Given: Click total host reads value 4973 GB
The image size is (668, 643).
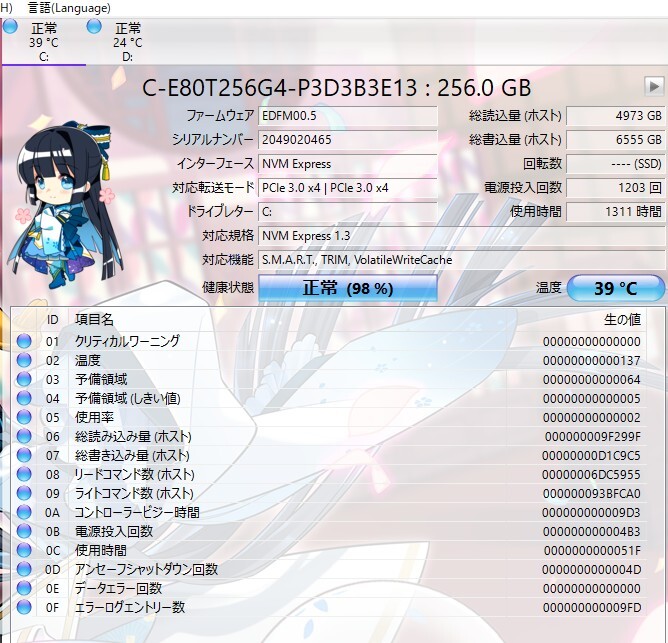Looking at the screenshot, I should pos(616,116).
